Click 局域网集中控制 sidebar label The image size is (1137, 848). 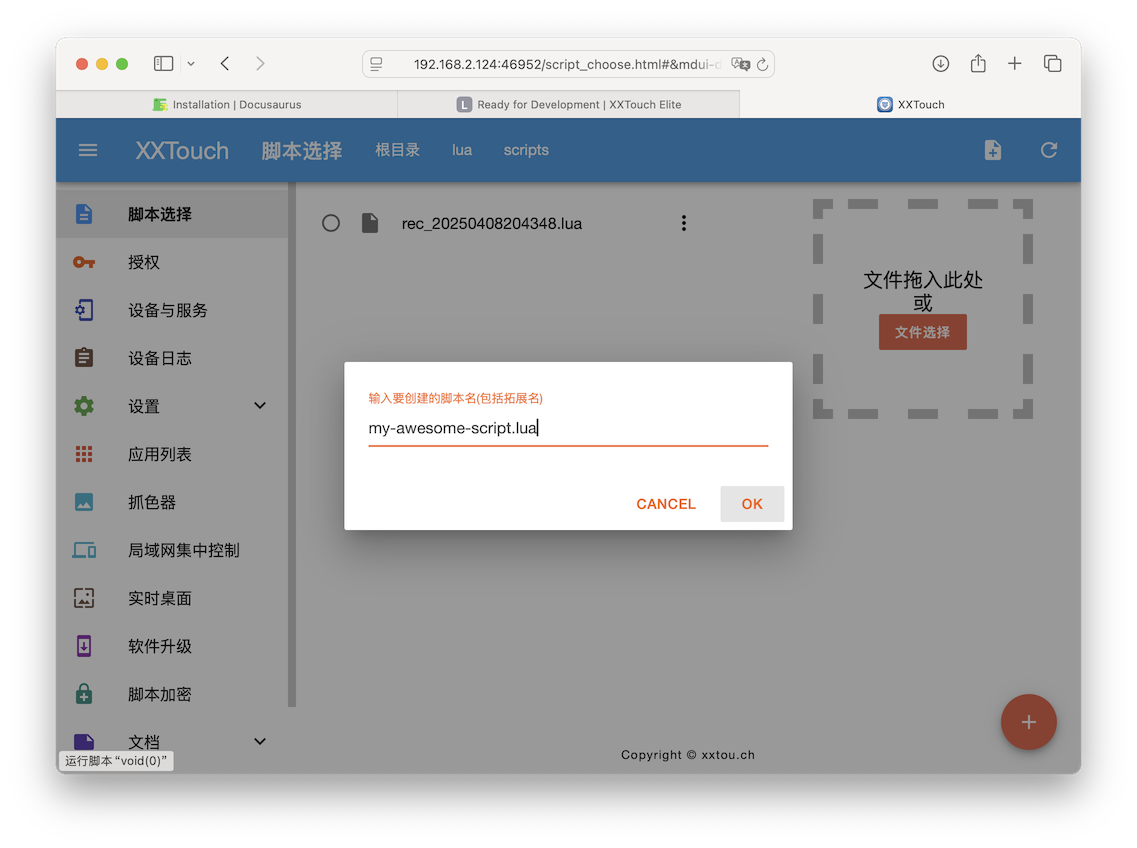coord(183,550)
